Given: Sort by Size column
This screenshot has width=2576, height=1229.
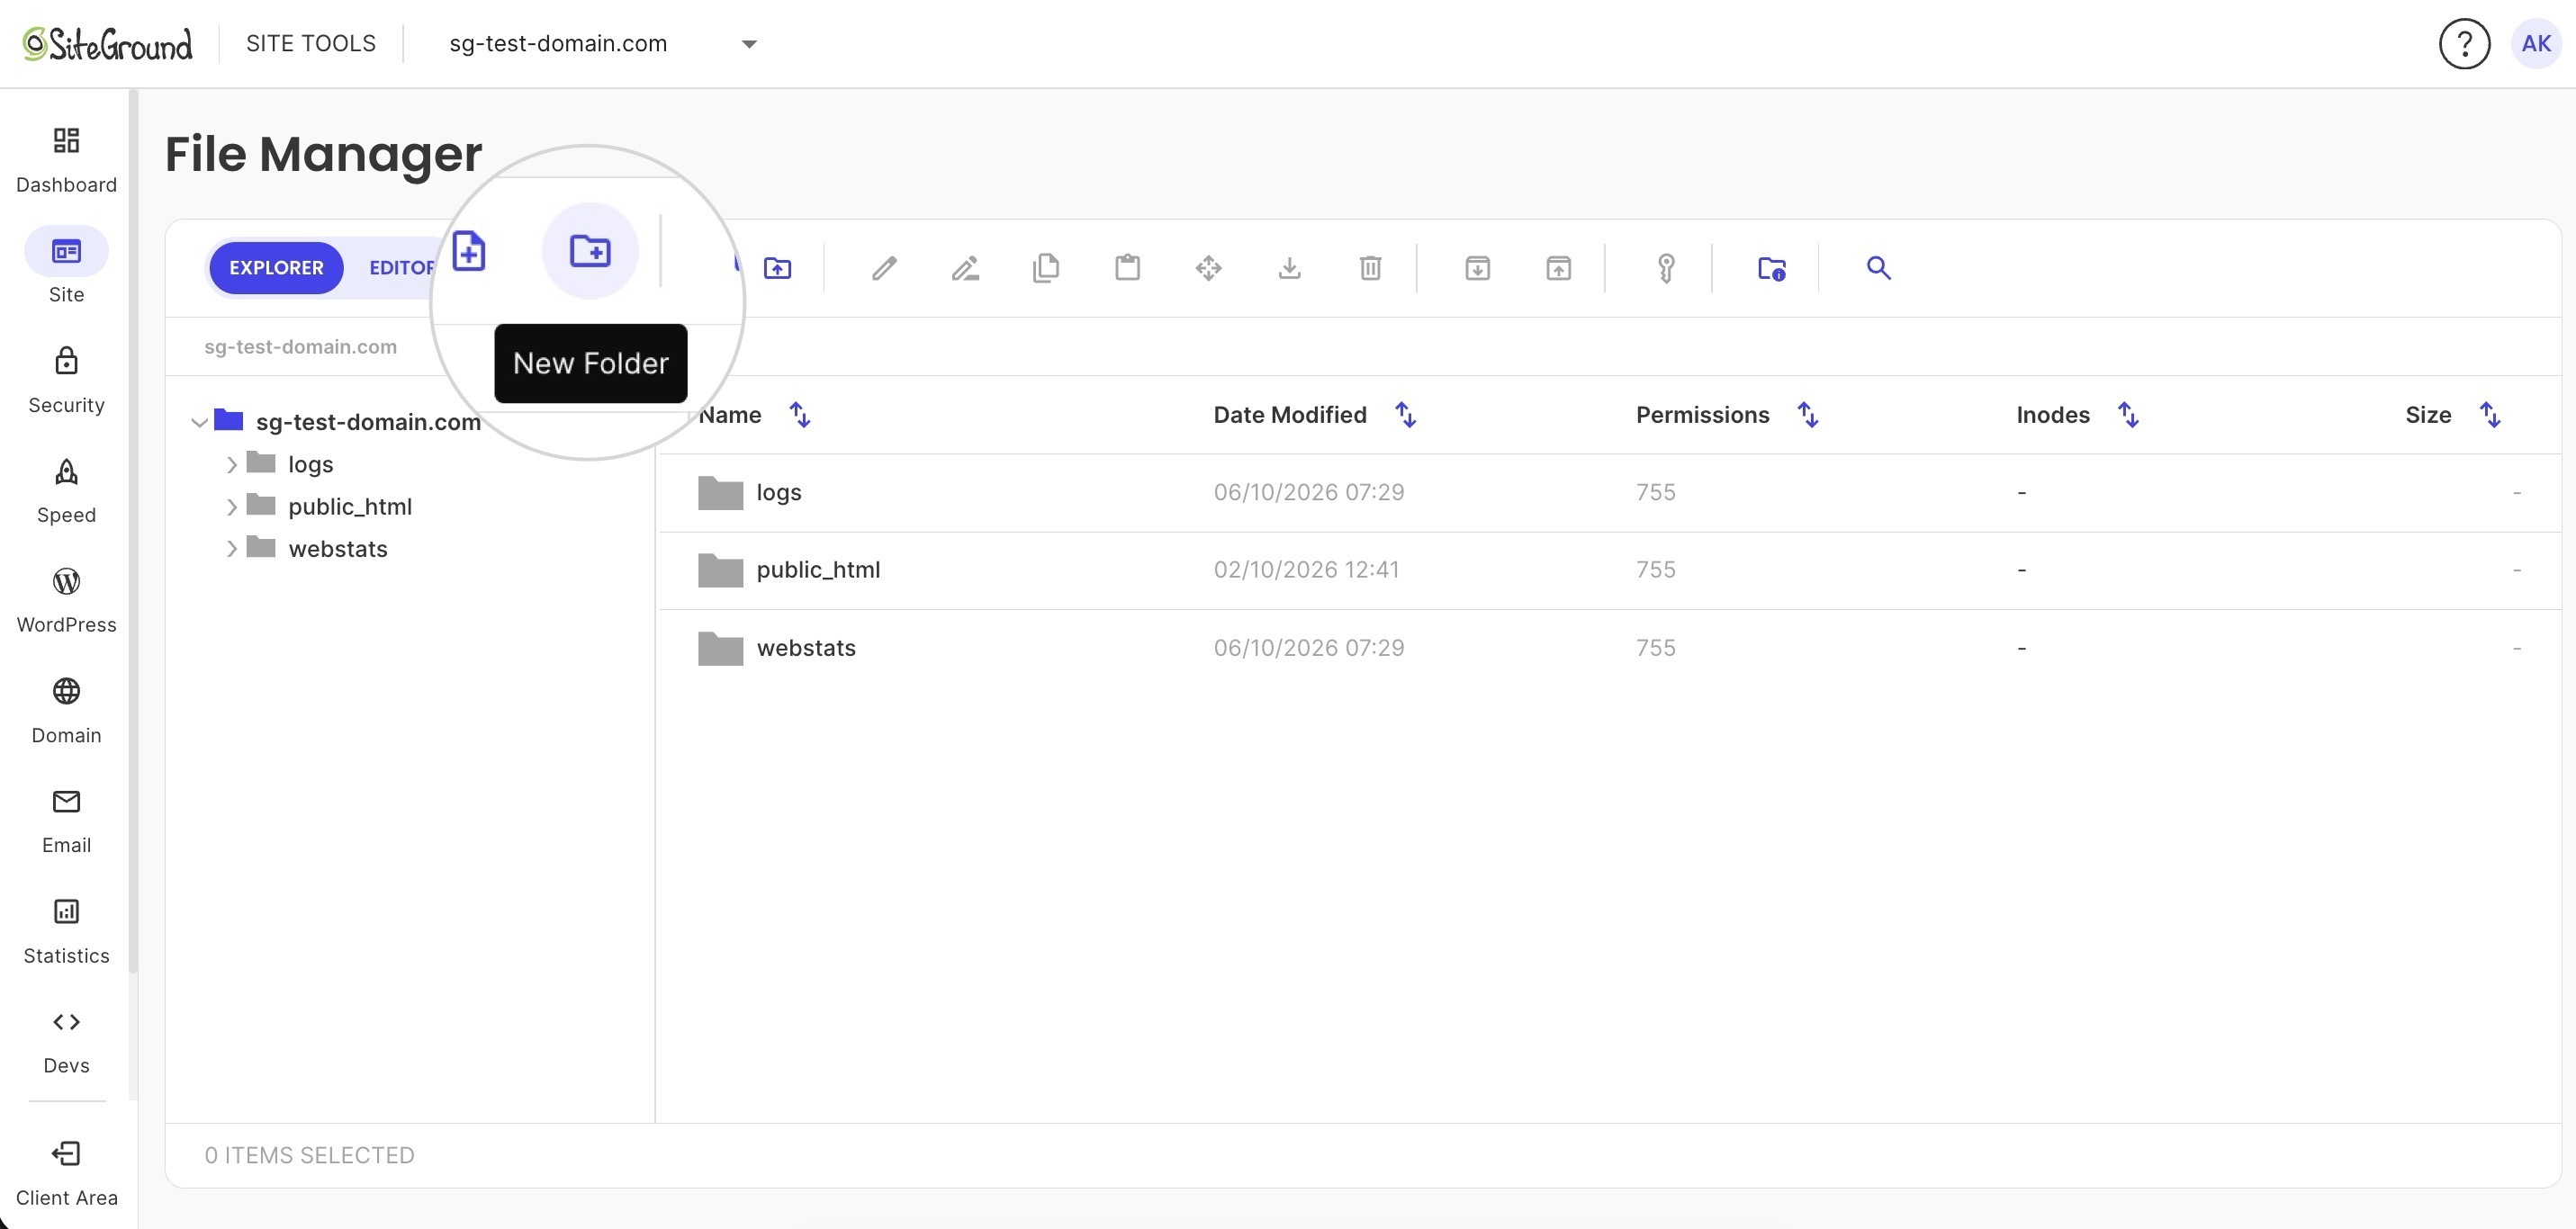Looking at the screenshot, I should pos(2490,415).
